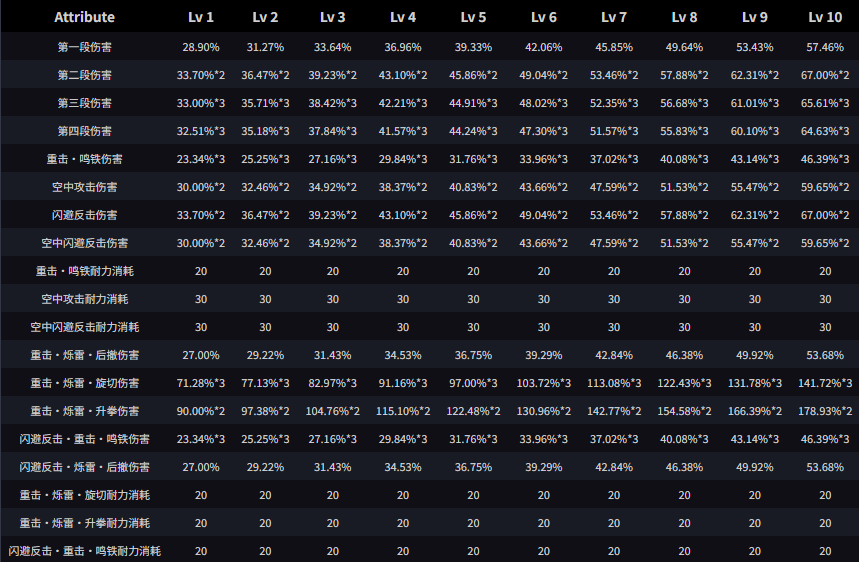Click the Lv 7 column header
Image resolution: width=859 pixels, height=562 pixels.
coord(614,17)
